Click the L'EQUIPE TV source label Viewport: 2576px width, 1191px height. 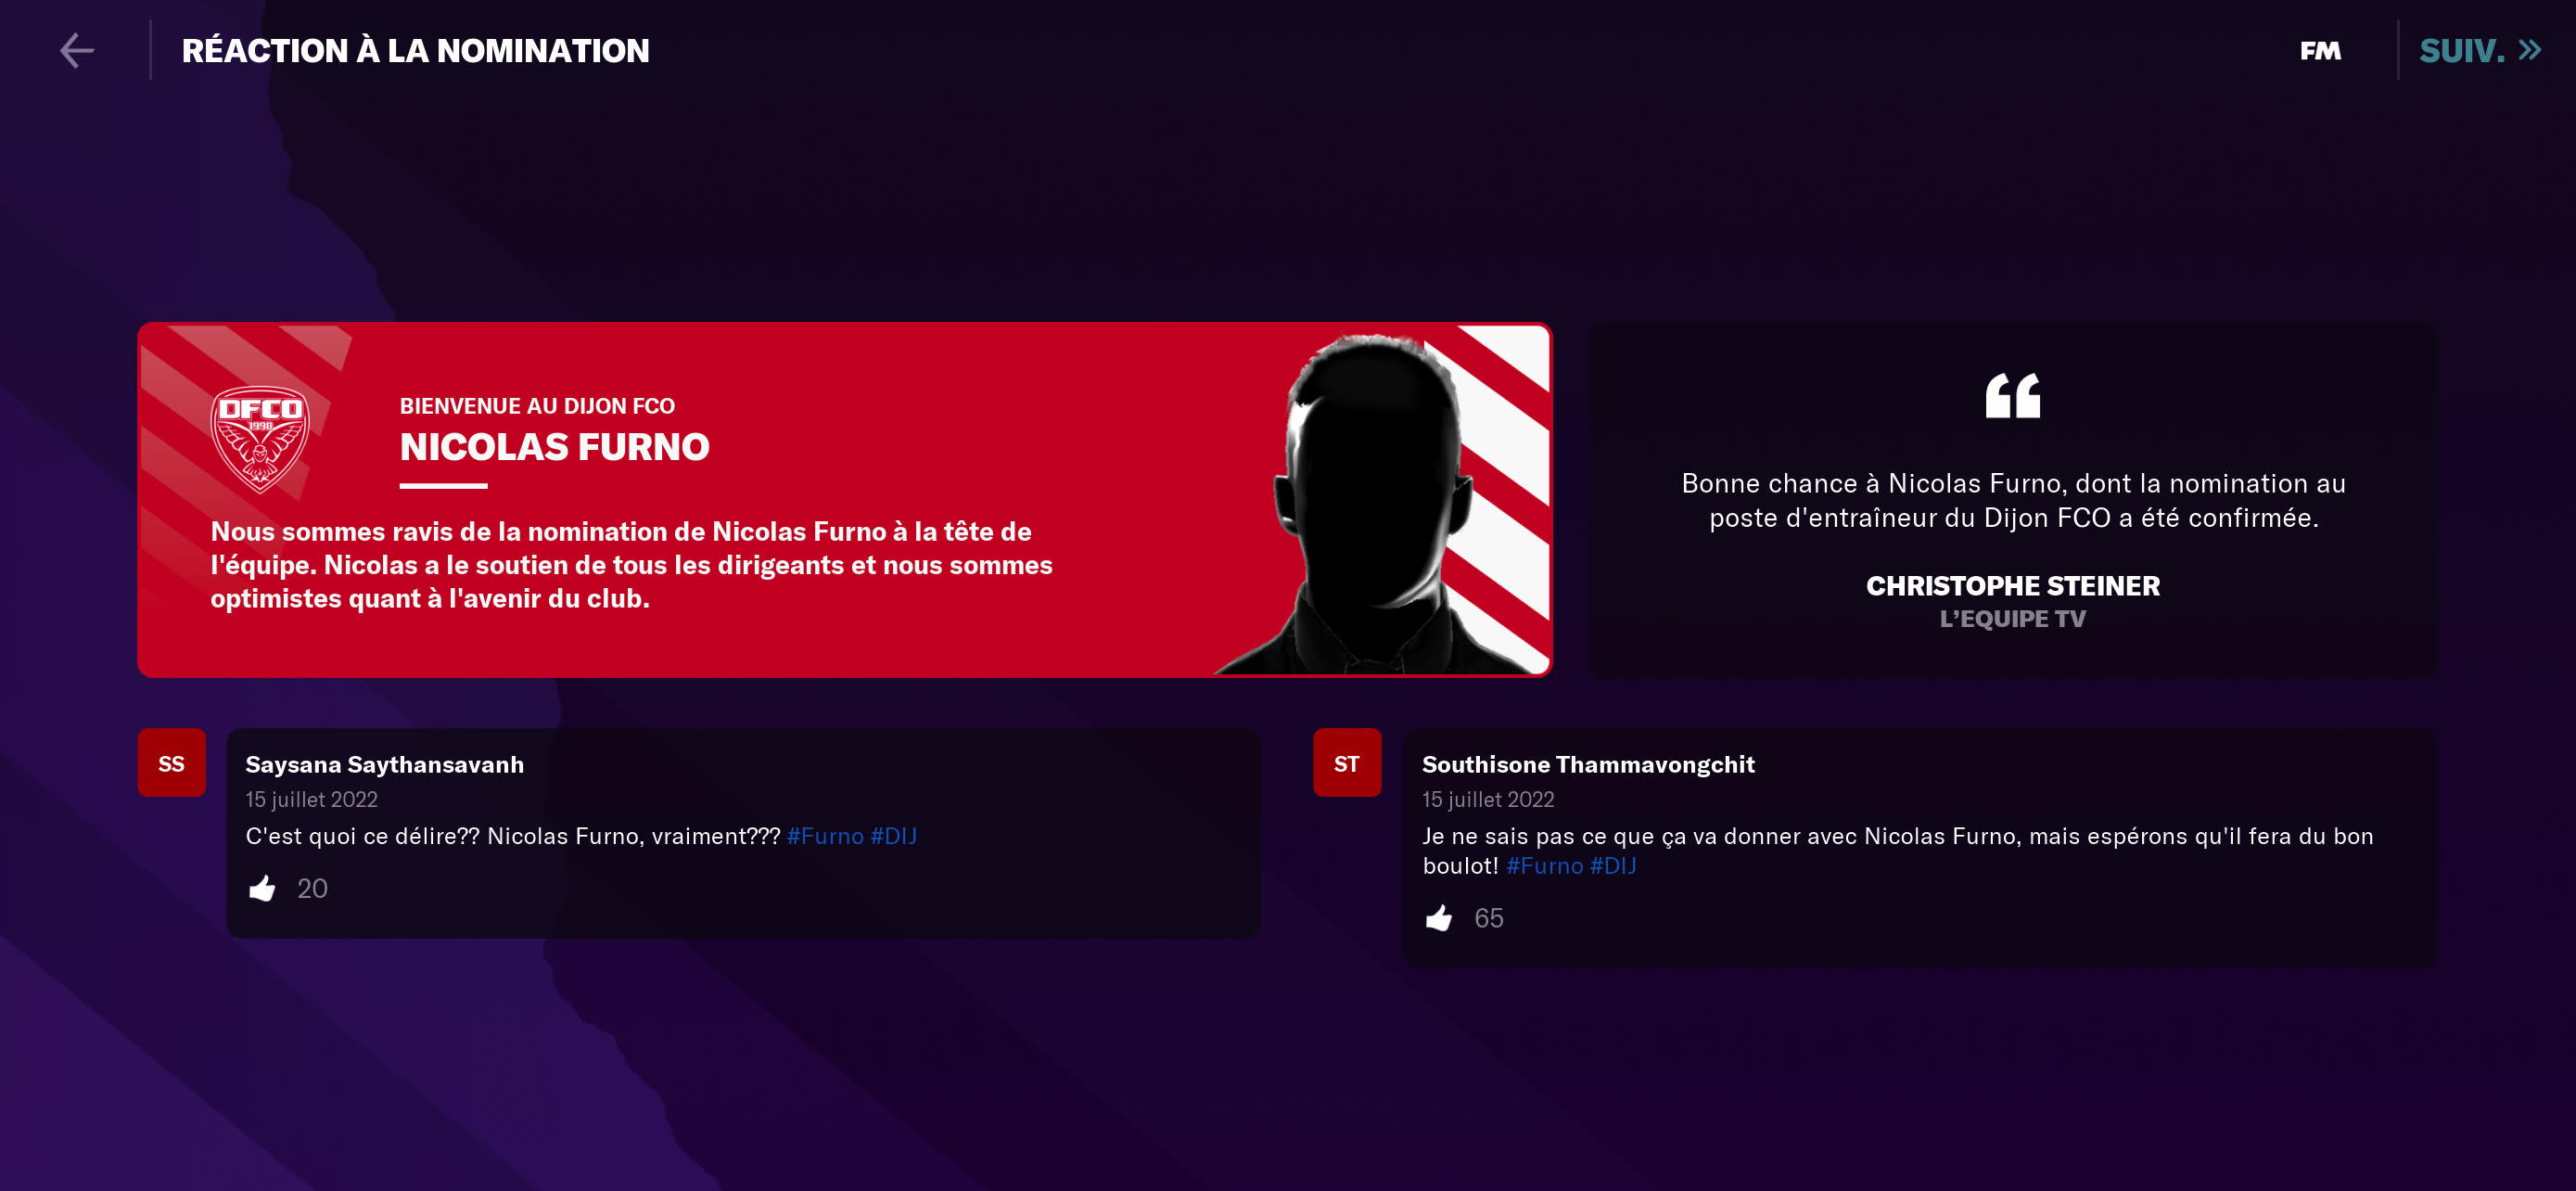click(2013, 619)
